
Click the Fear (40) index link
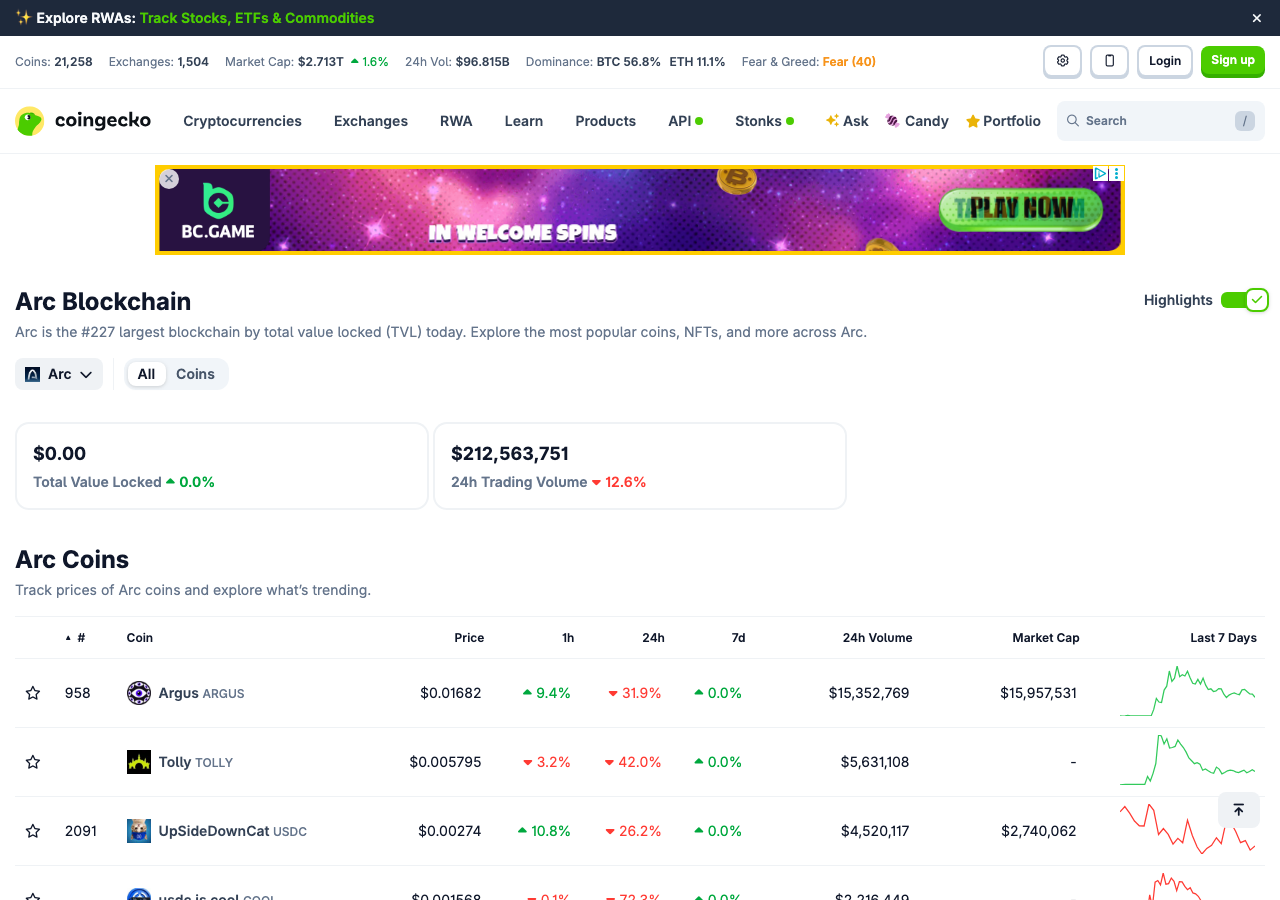click(x=849, y=62)
